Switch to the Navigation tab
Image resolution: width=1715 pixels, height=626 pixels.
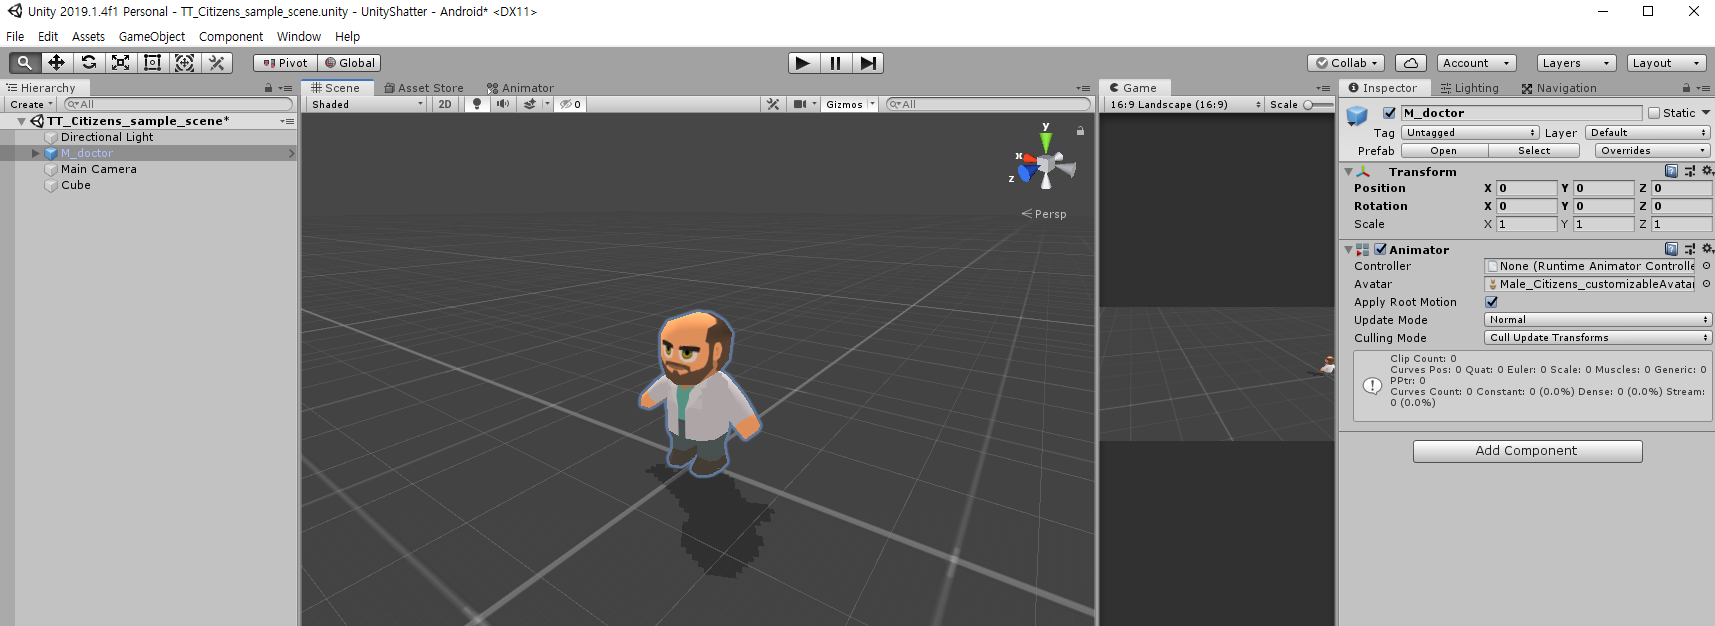(1559, 88)
